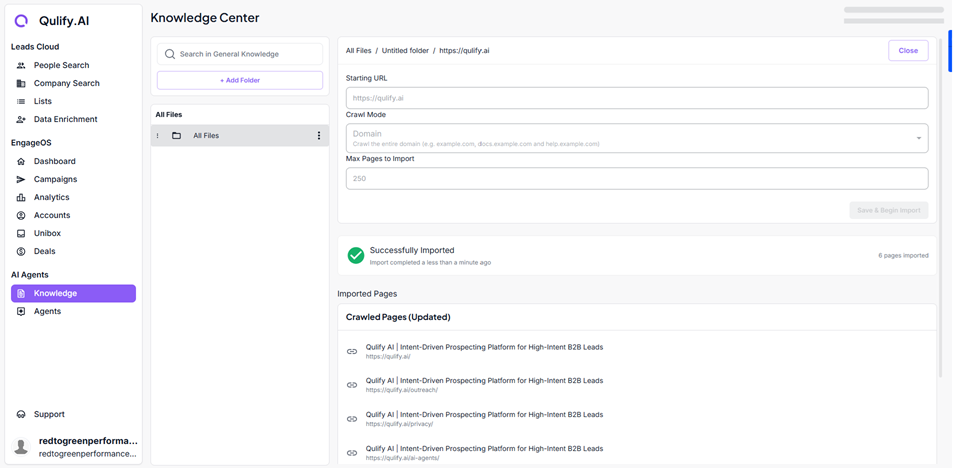
Task: Click the redtogreenperforma... account name
Action: pos(89,441)
